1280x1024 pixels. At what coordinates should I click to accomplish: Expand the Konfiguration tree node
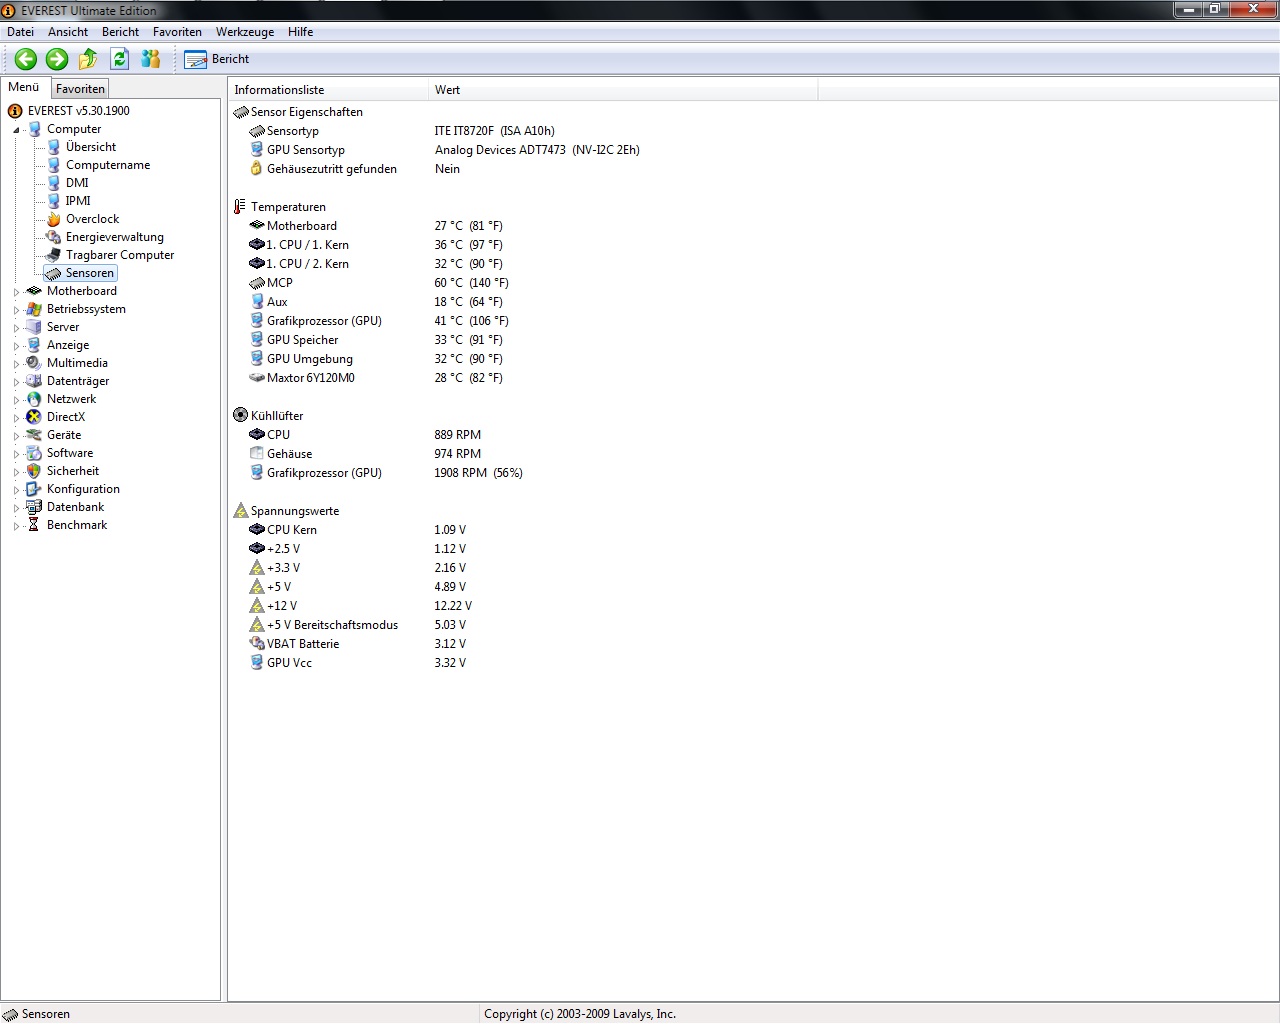point(16,490)
